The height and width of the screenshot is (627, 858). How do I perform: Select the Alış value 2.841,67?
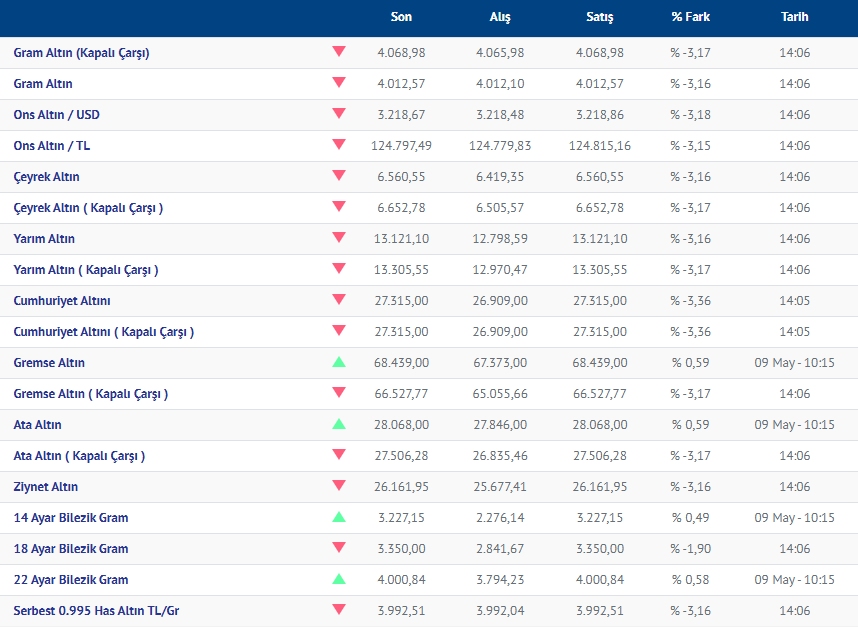(500, 549)
